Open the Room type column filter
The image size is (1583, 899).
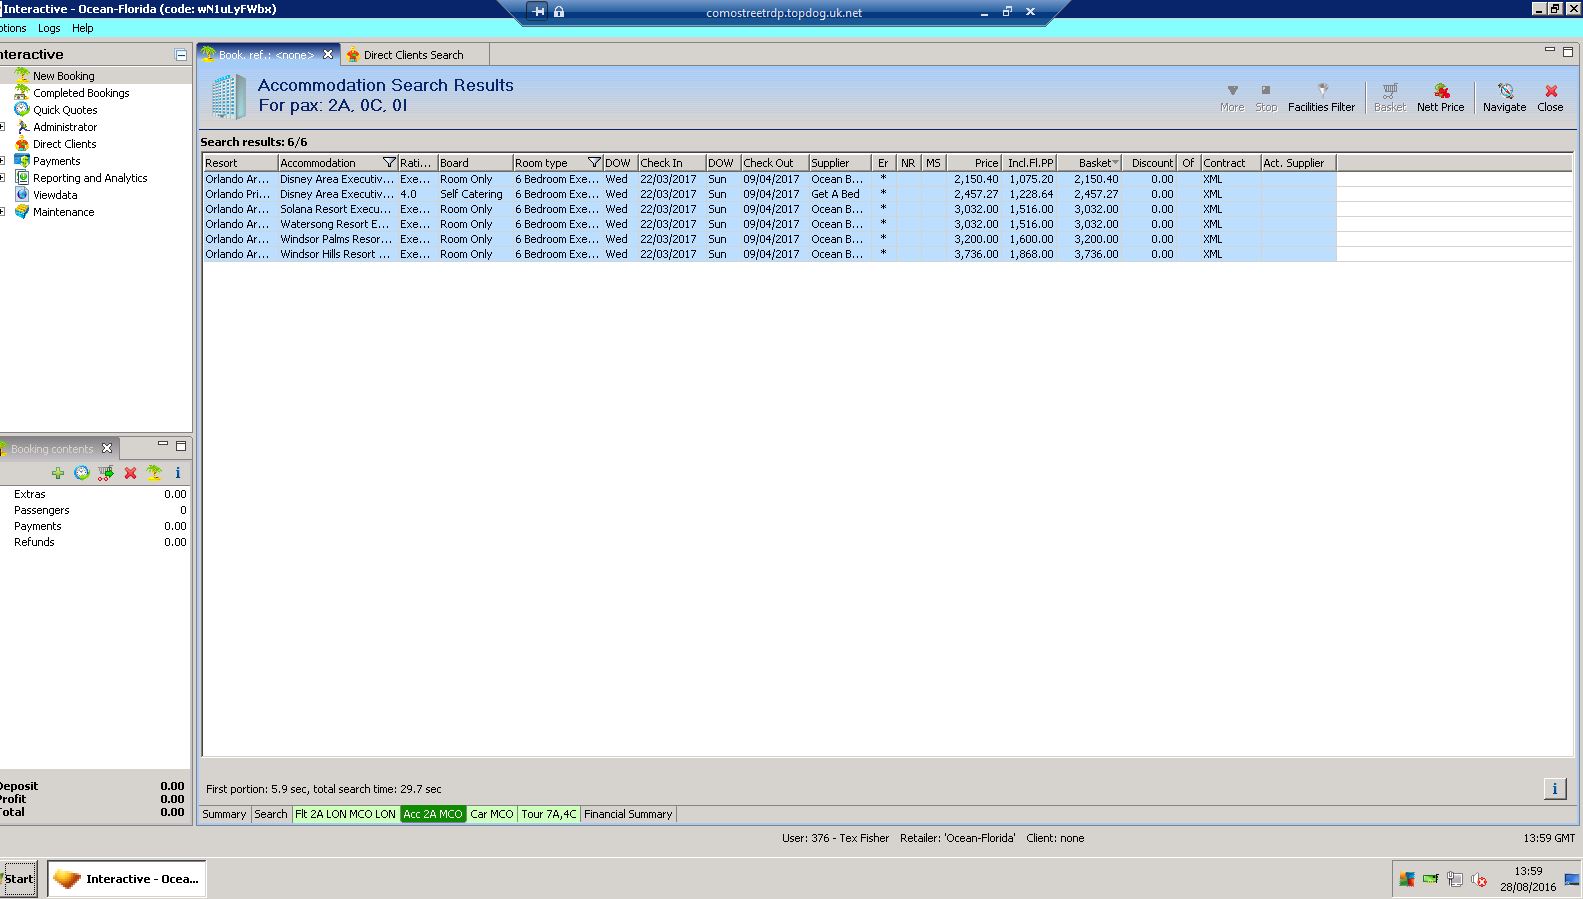click(x=594, y=163)
